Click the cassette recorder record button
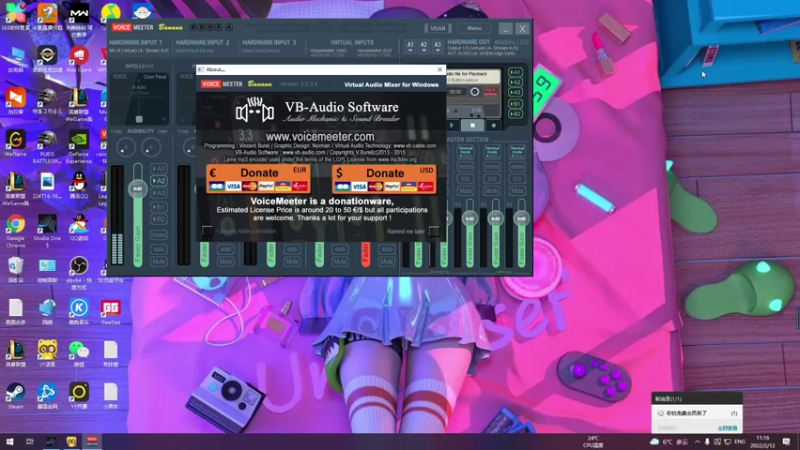The image size is (800, 450). click(493, 125)
